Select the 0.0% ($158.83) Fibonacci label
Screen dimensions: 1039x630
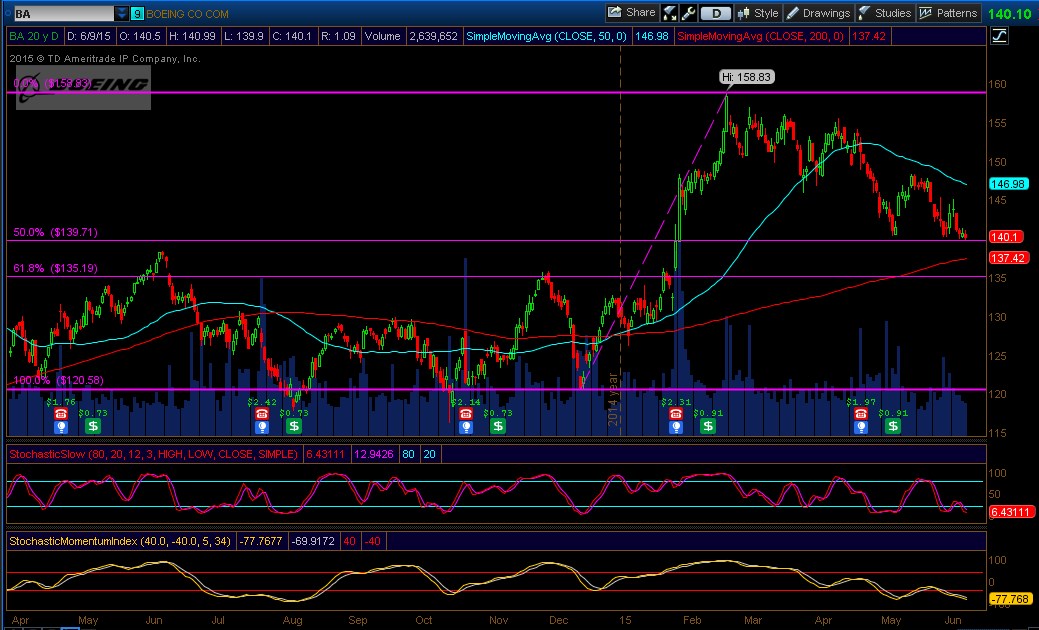(52, 83)
